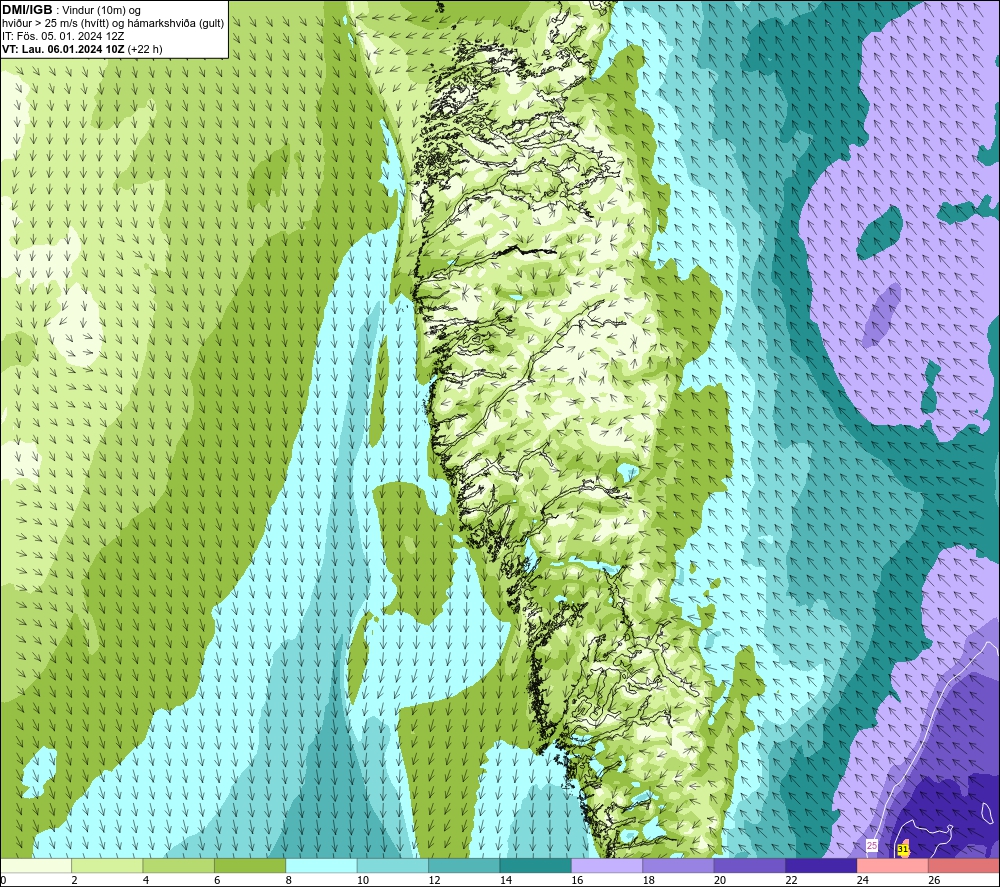Click the 20–22 m/s purple legend swatch
The width and height of the screenshot is (1000, 887).
[750, 866]
